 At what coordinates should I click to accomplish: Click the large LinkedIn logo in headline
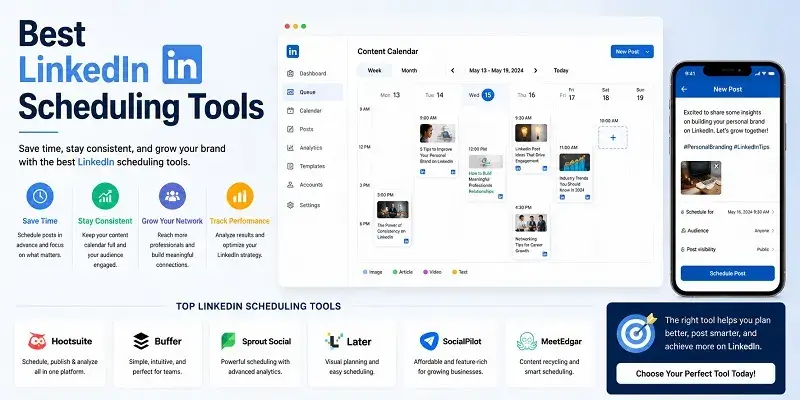pyautogui.click(x=182, y=64)
